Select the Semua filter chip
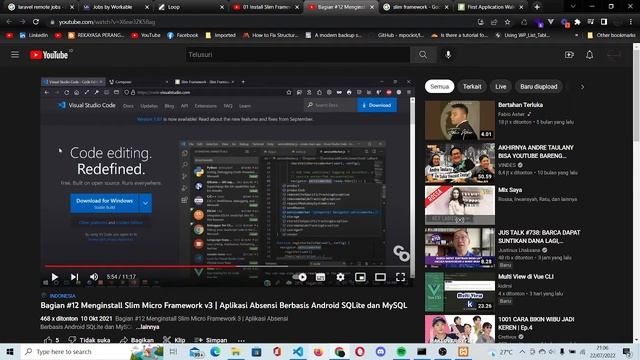 click(x=439, y=87)
